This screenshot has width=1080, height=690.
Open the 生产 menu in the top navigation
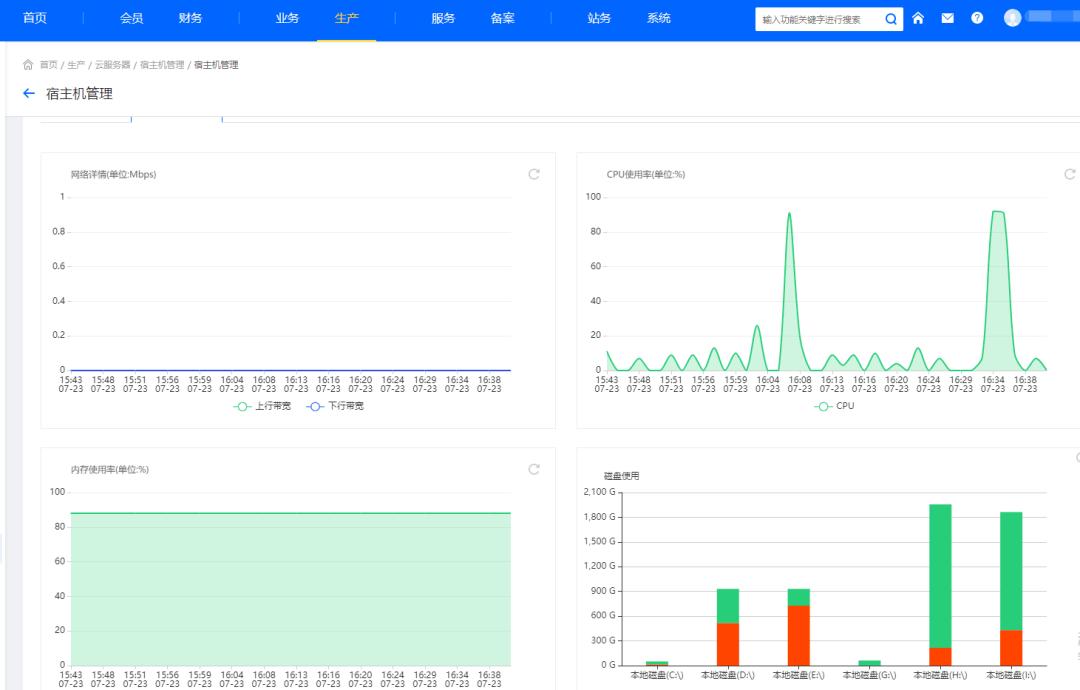point(346,19)
